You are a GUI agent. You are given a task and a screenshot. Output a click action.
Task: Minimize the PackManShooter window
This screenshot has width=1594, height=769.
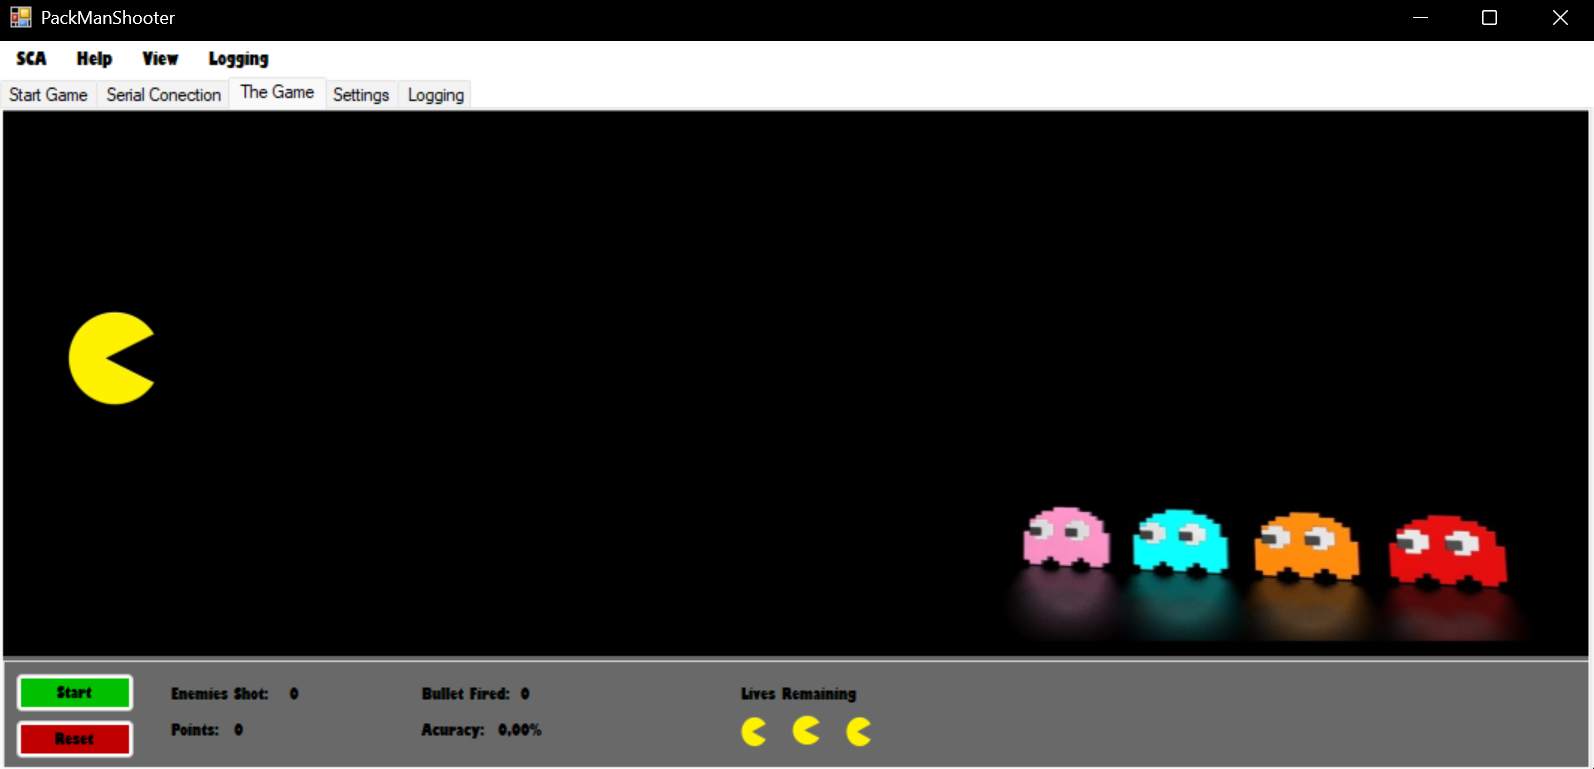(1420, 18)
